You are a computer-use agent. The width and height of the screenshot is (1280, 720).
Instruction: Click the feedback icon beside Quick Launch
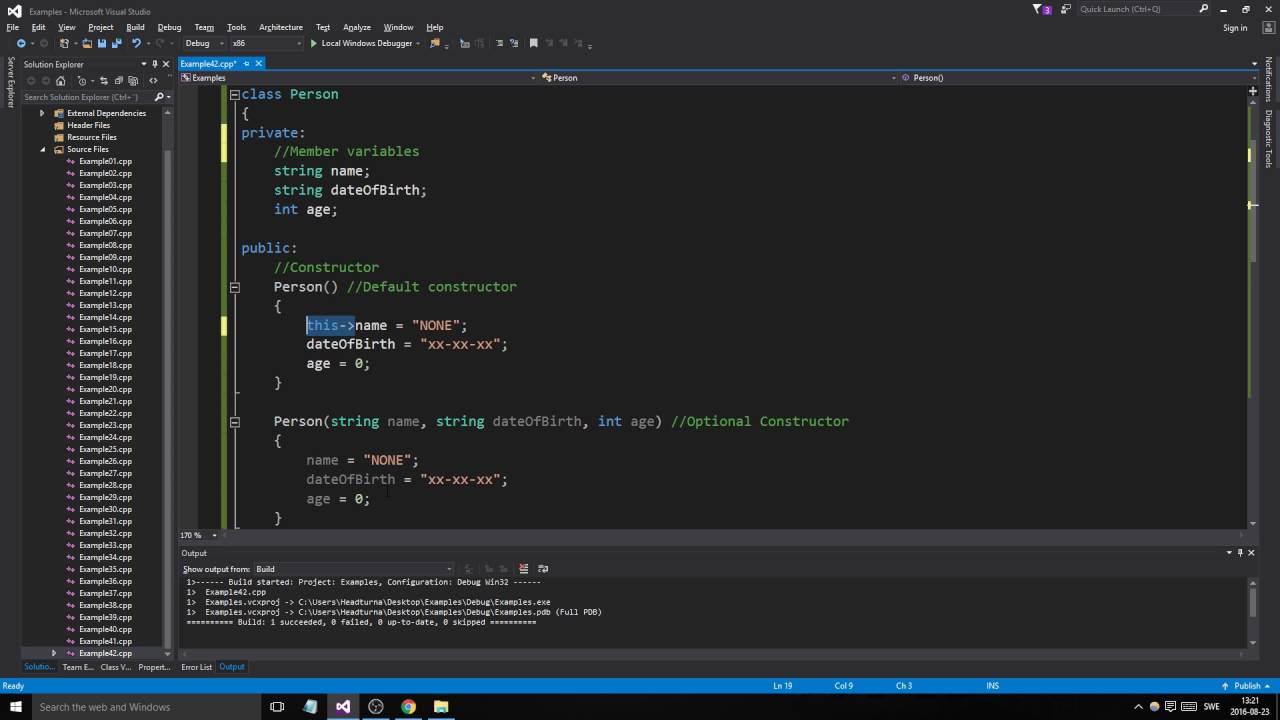[1065, 9]
